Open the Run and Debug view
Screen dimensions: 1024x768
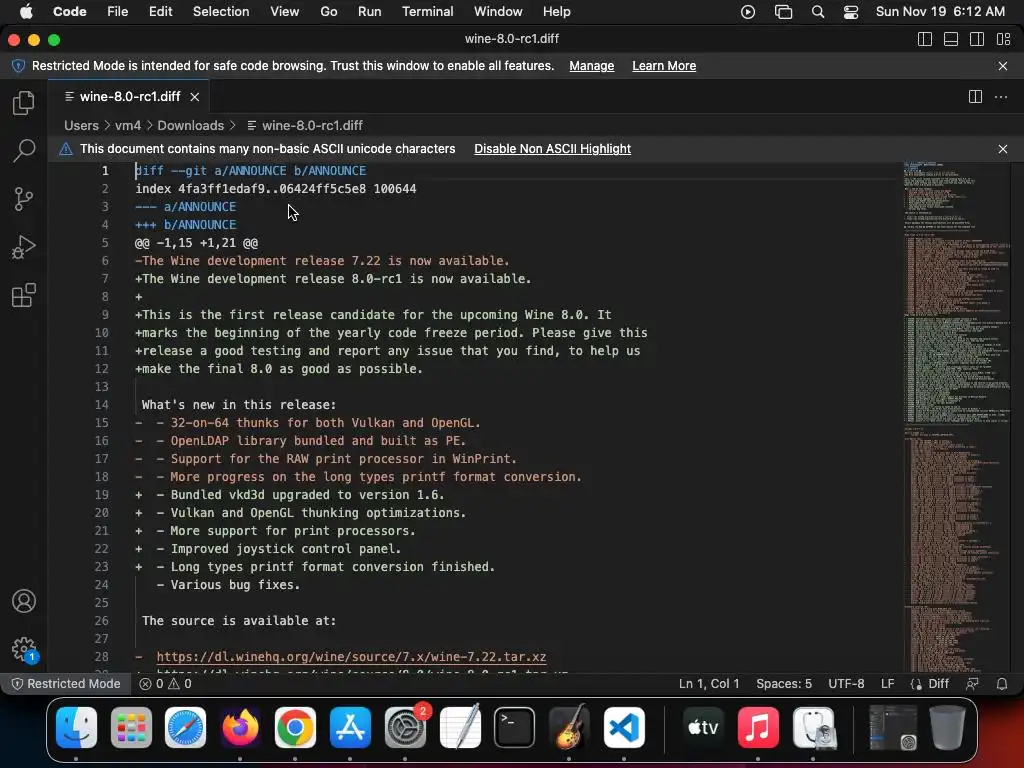coord(24,248)
